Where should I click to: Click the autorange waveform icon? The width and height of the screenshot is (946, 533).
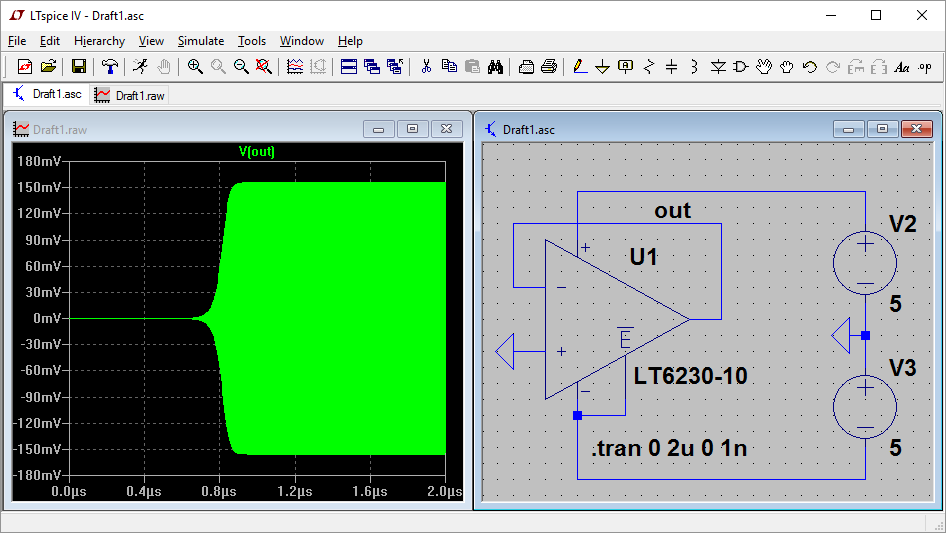point(295,66)
